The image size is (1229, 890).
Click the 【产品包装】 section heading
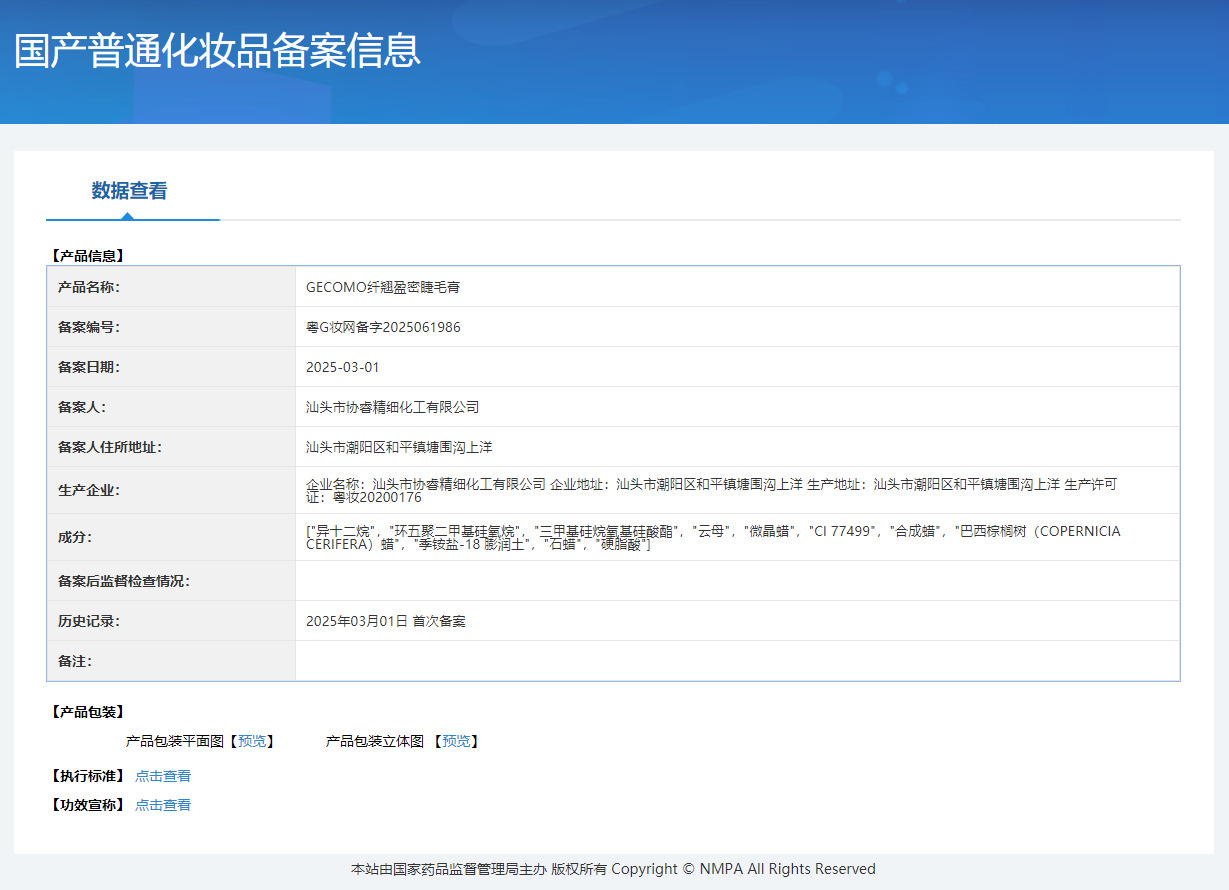coord(87,712)
